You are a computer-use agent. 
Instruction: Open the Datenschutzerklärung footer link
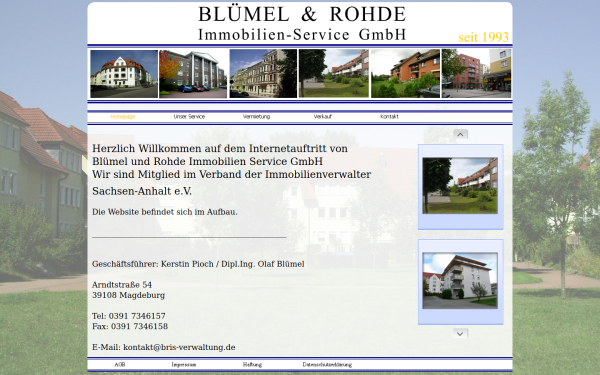327,365
